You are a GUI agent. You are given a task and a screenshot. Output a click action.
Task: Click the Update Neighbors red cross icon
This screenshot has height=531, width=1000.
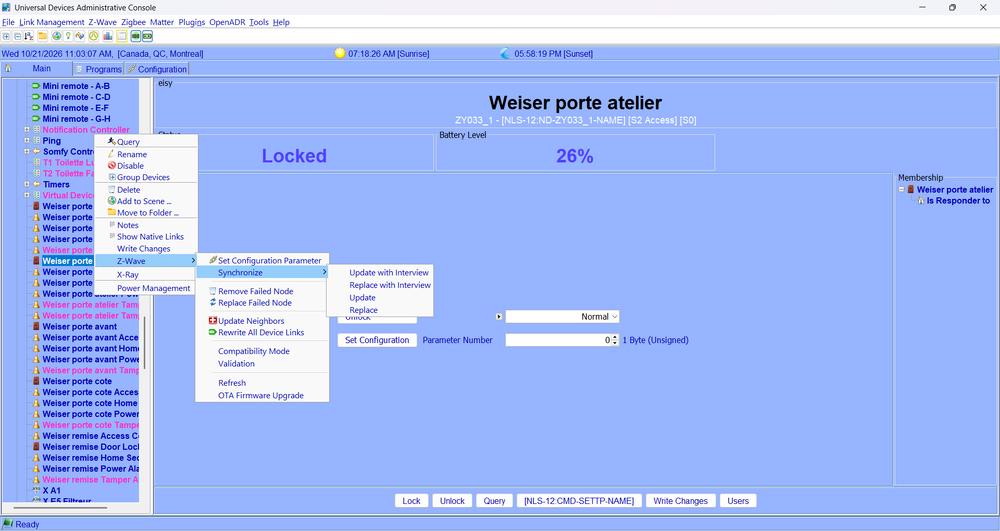coord(213,321)
